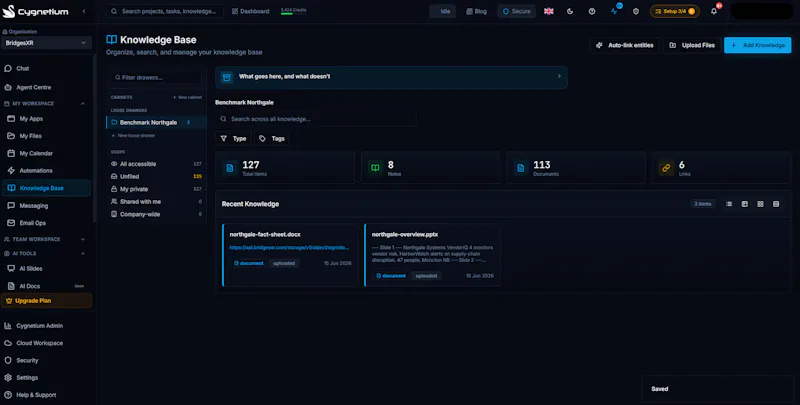The height and width of the screenshot is (405, 800).
Task: Select Shared with me scope
Action: click(156, 202)
